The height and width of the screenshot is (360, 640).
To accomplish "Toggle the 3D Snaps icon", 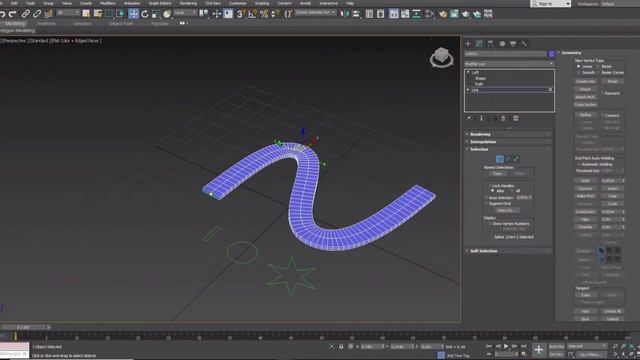I will point(241,14).
